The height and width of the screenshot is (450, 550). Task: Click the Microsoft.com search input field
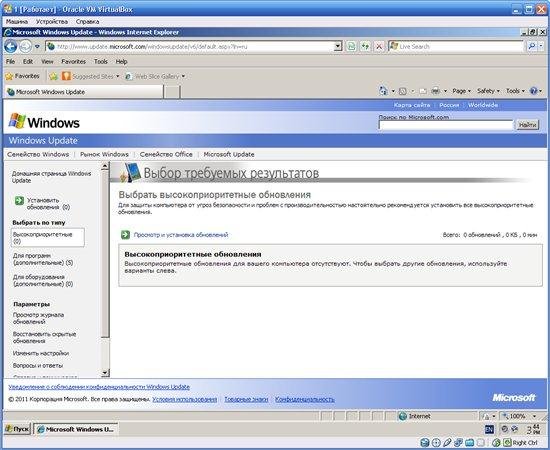446,125
